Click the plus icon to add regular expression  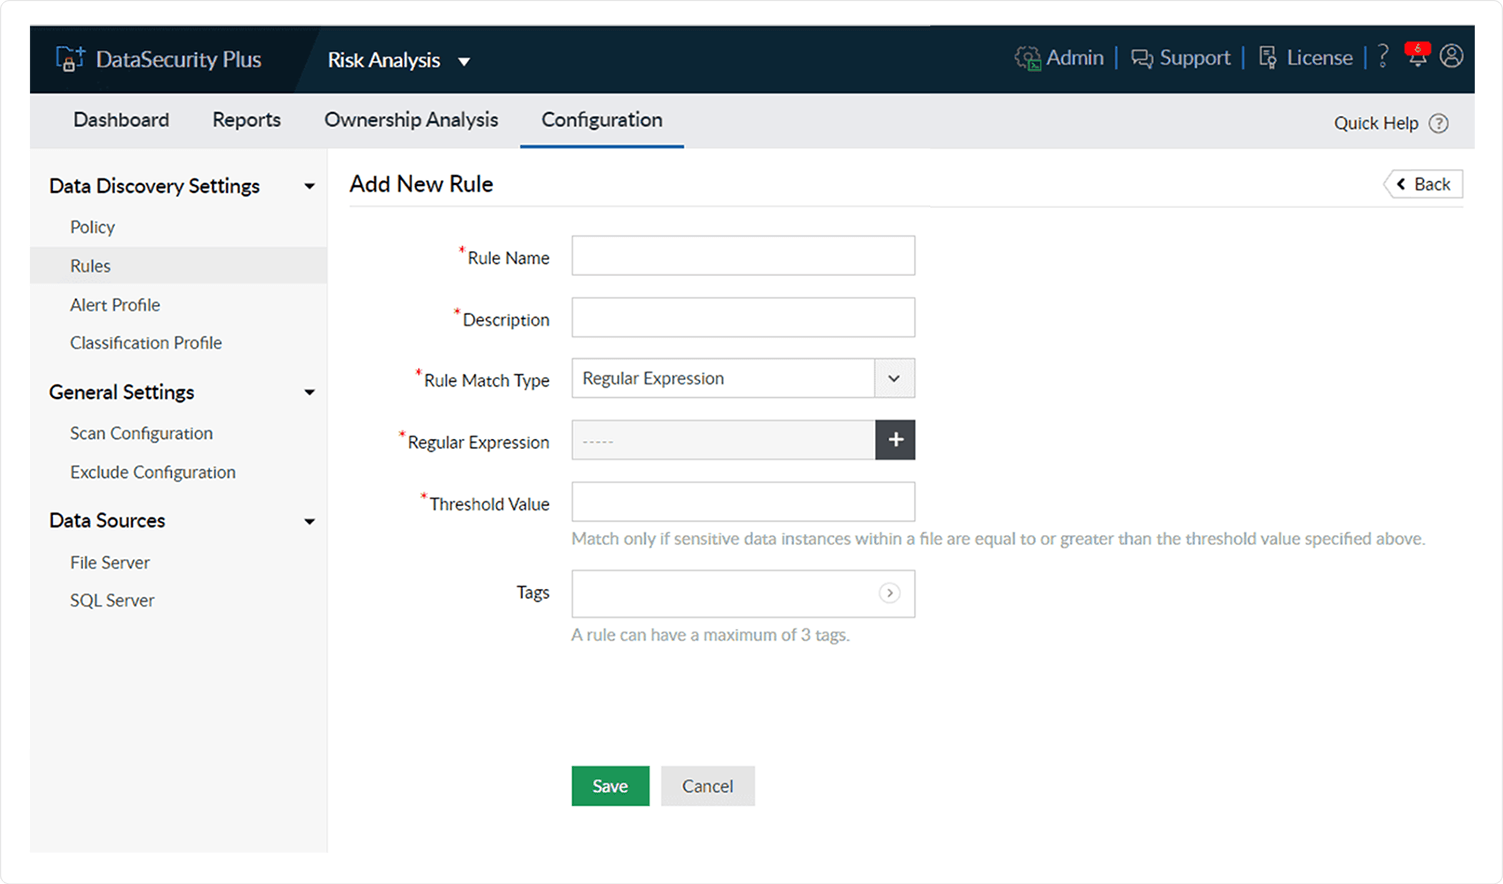tap(895, 440)
